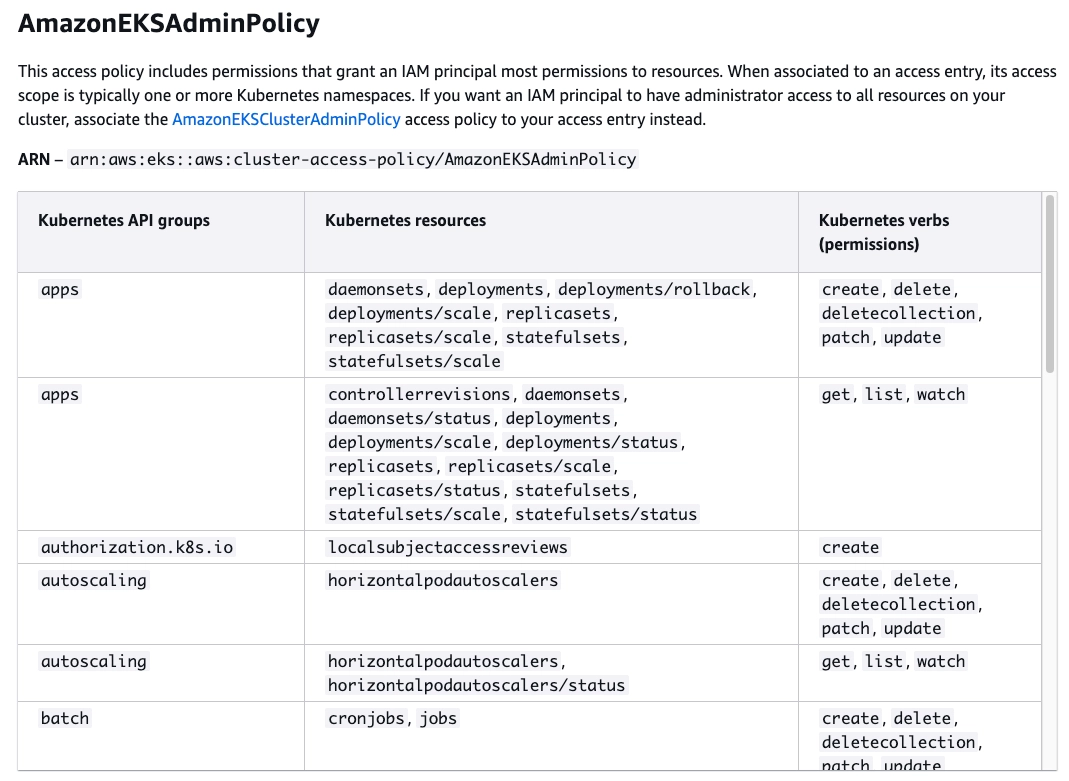Select deployments/rollback resource text

pyautogui.click(x=654, y=290)
